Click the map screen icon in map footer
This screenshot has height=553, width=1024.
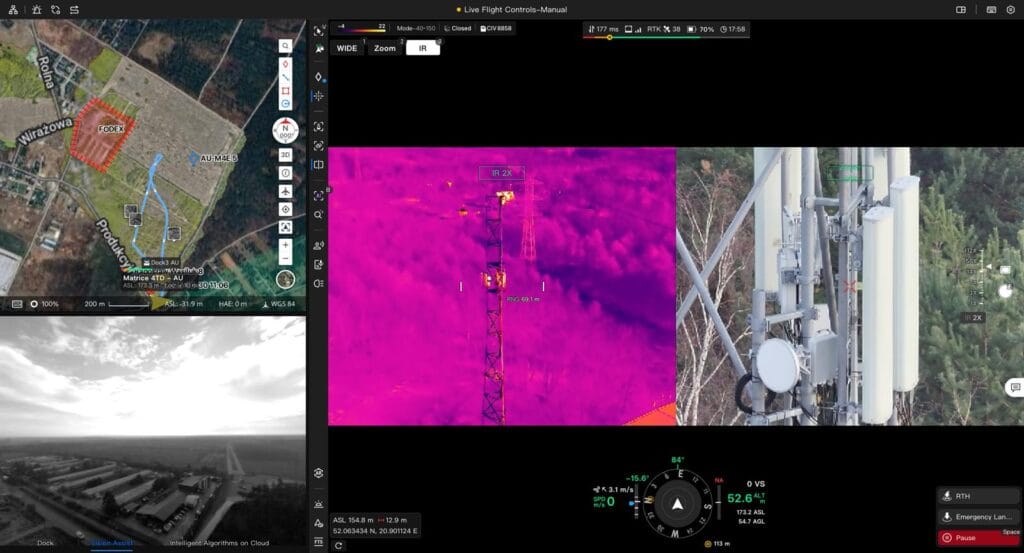pyautogui.click(x=17, y=304)
